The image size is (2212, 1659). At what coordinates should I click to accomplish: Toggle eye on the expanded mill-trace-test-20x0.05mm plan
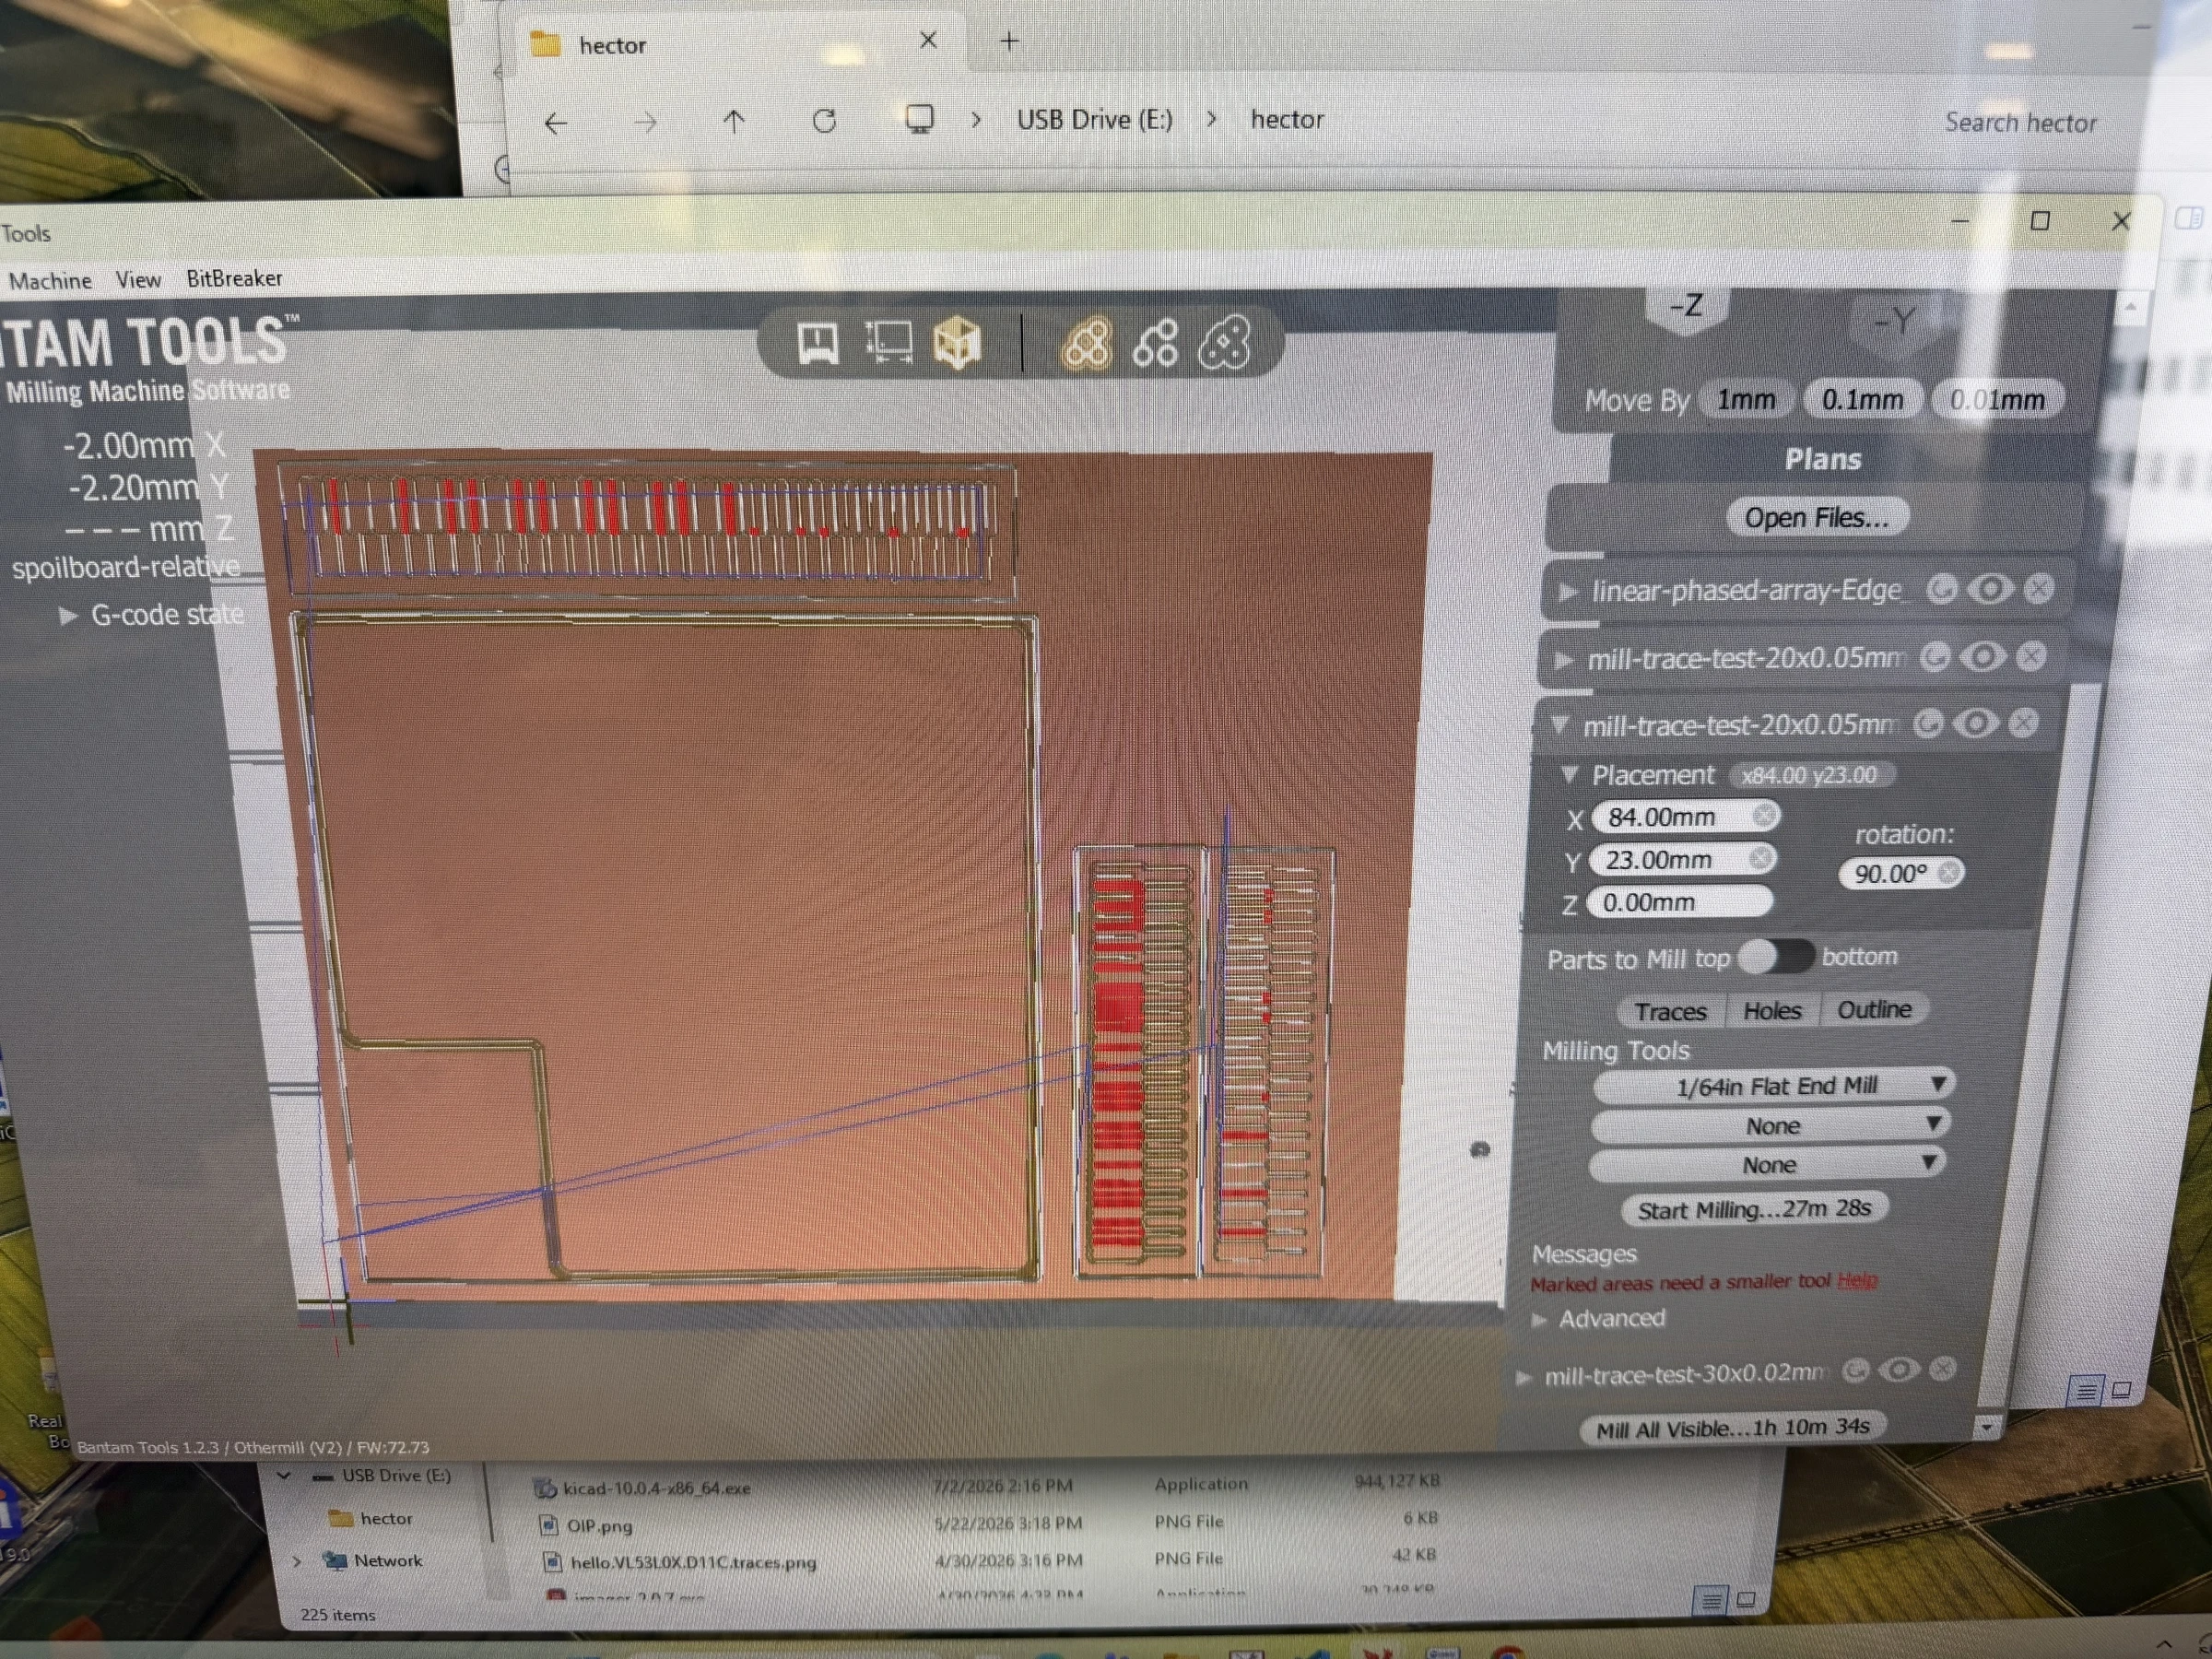1976,723
